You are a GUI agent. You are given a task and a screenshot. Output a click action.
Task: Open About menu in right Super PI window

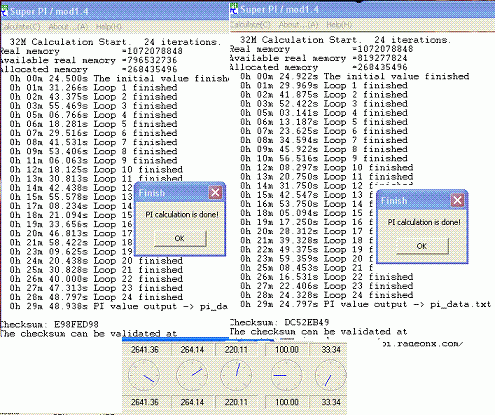coord(298,25)
